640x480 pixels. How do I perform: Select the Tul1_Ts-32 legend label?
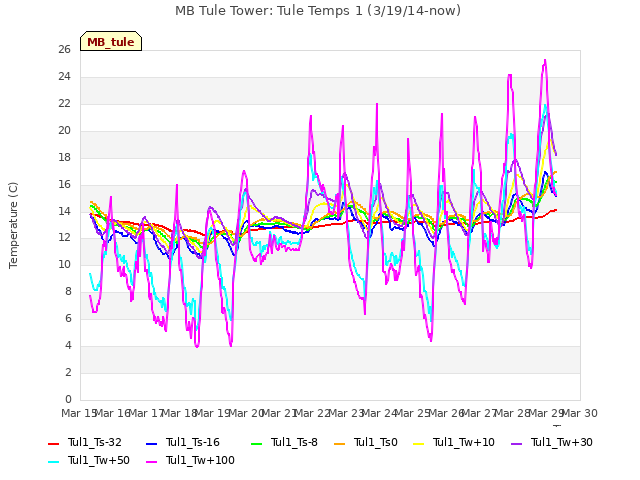(95, 442)
